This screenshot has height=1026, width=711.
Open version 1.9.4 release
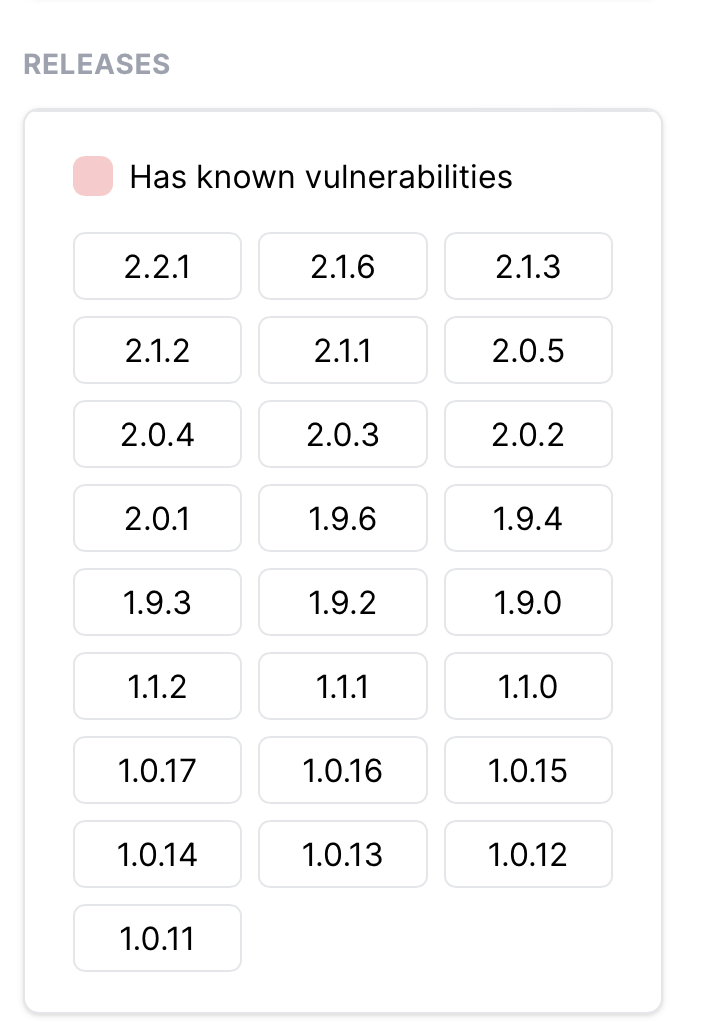point(528,519)
